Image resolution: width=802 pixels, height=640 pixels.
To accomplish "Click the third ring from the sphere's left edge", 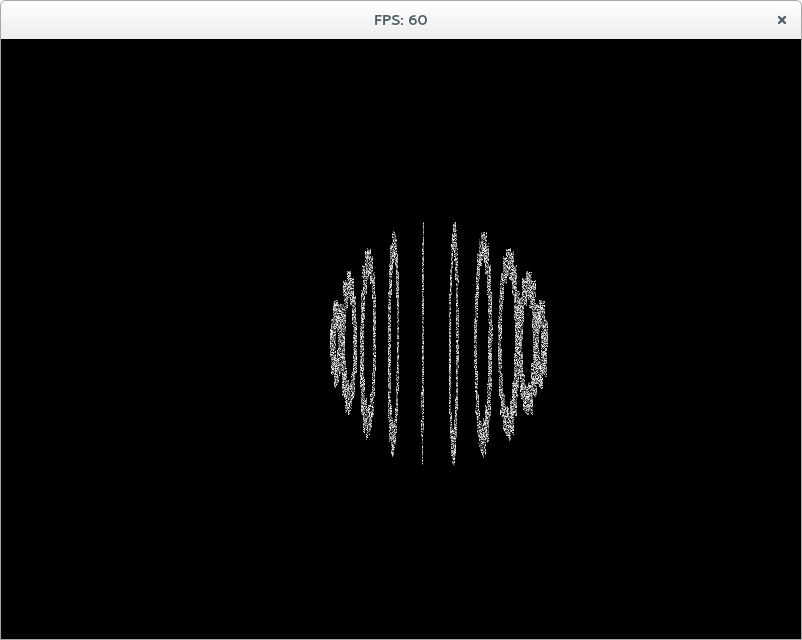I will 368,344.
